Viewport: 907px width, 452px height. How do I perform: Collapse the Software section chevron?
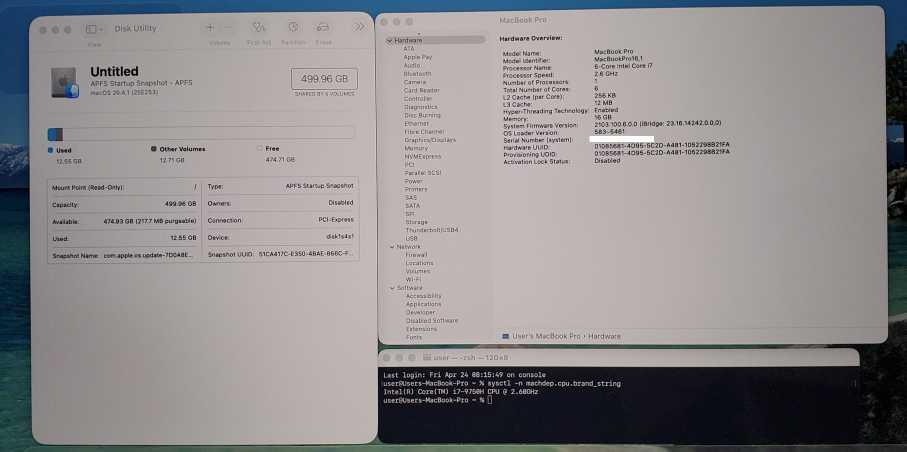[x=392, y=288]
